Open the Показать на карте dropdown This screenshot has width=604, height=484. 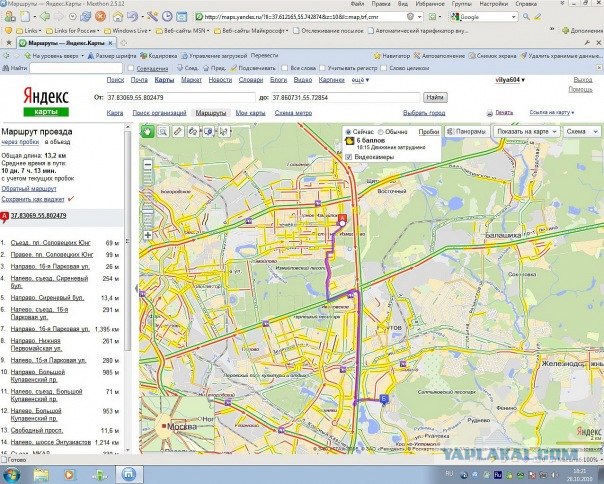point(527,131)
